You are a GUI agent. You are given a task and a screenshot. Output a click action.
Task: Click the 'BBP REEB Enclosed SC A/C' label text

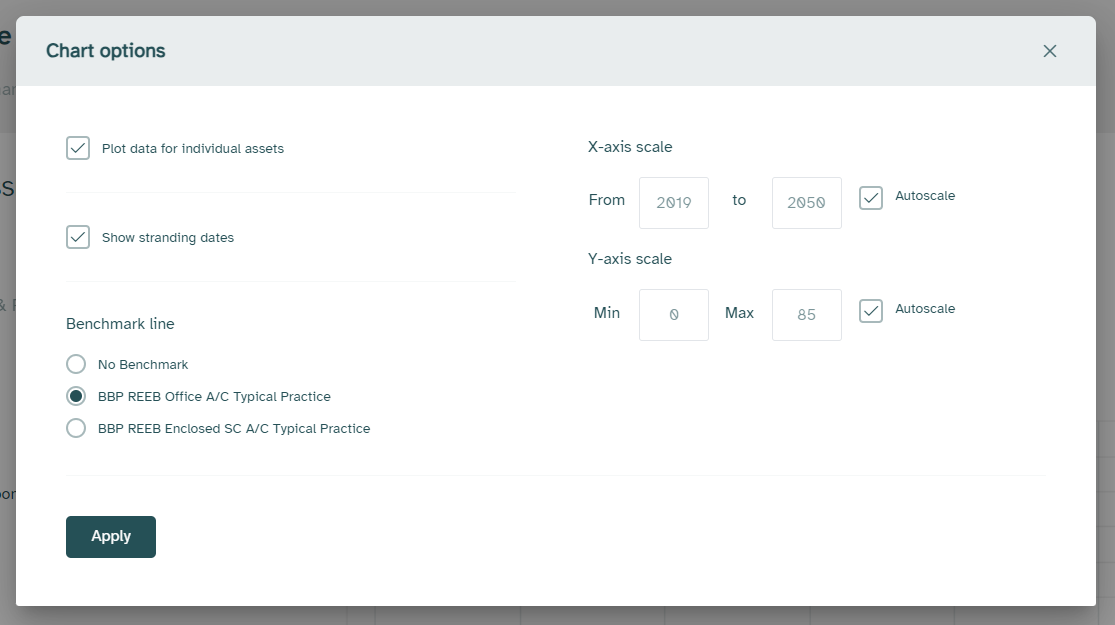234,429
